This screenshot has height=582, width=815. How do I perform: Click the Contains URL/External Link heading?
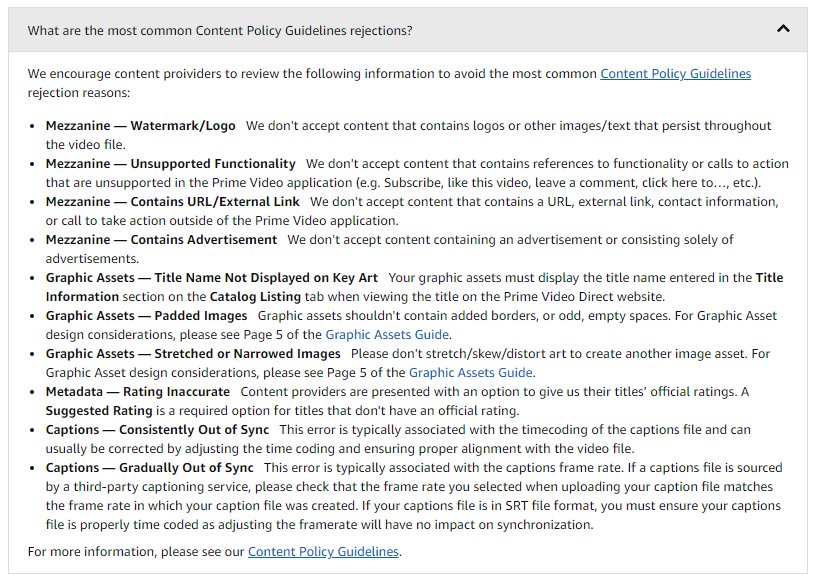173,202
